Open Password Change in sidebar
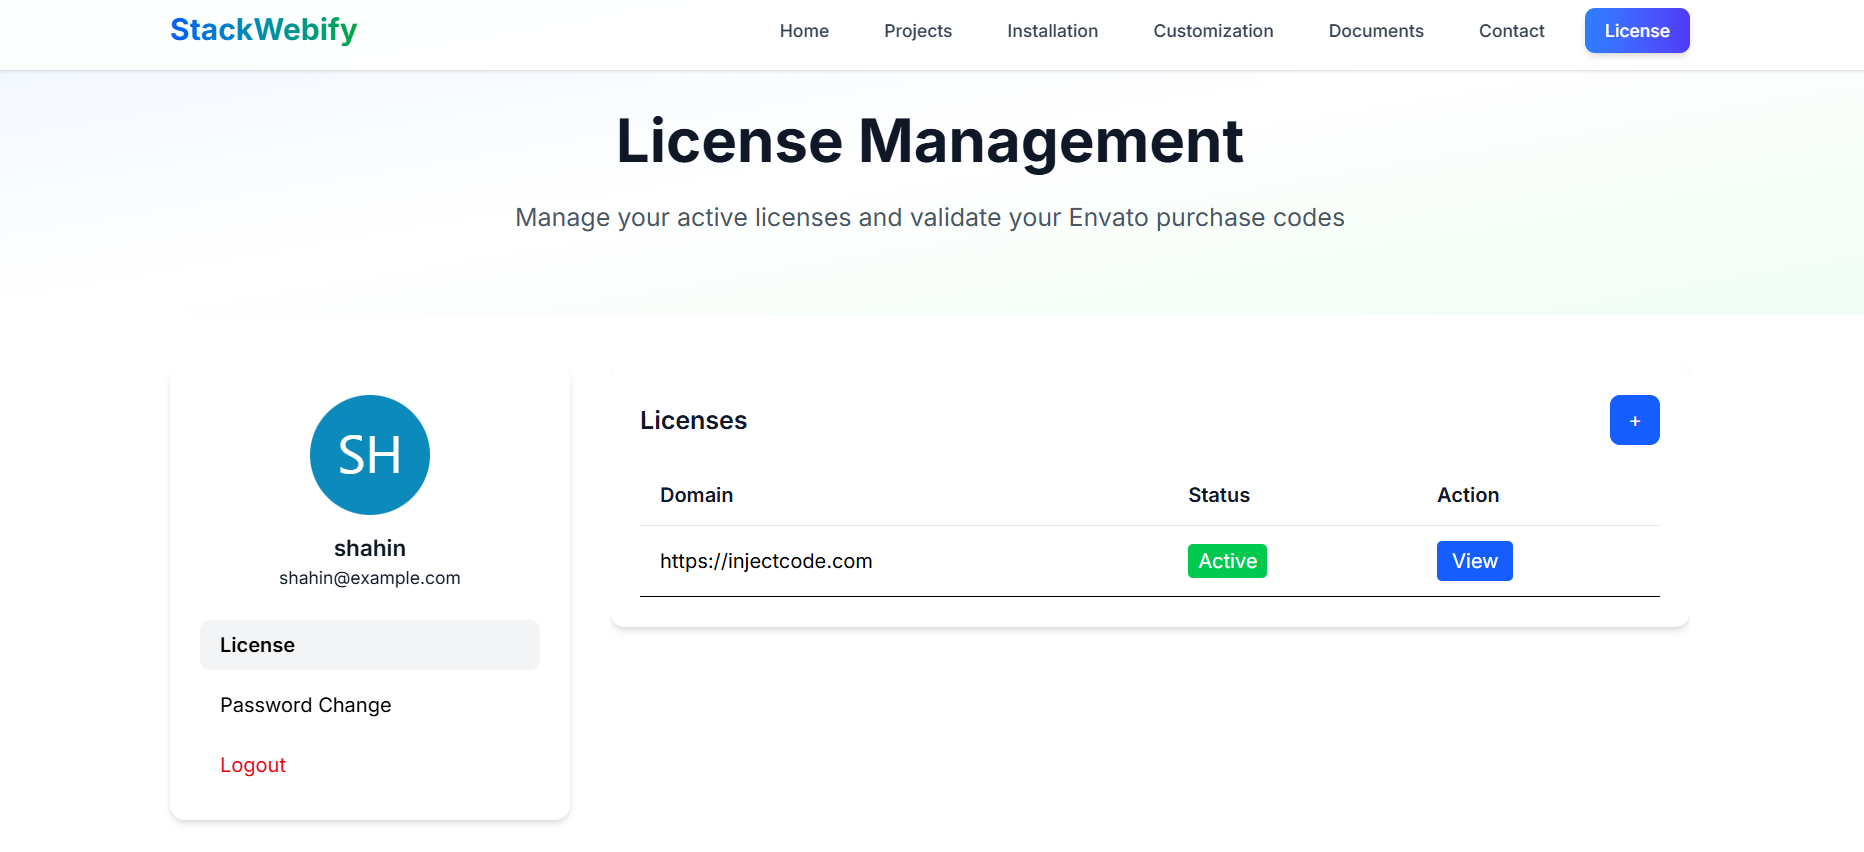 [305, 705]
